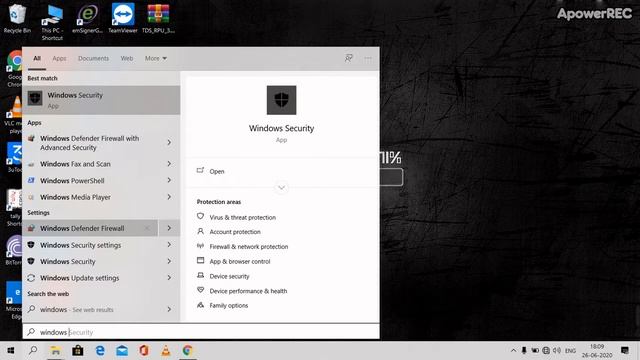
Task: Open Device security link
Action: [x=229, y=276]
